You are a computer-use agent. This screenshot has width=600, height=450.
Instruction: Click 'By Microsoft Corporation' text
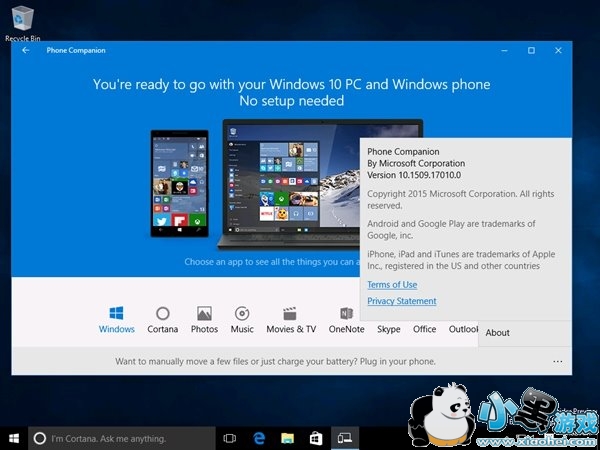coord(416,163)
